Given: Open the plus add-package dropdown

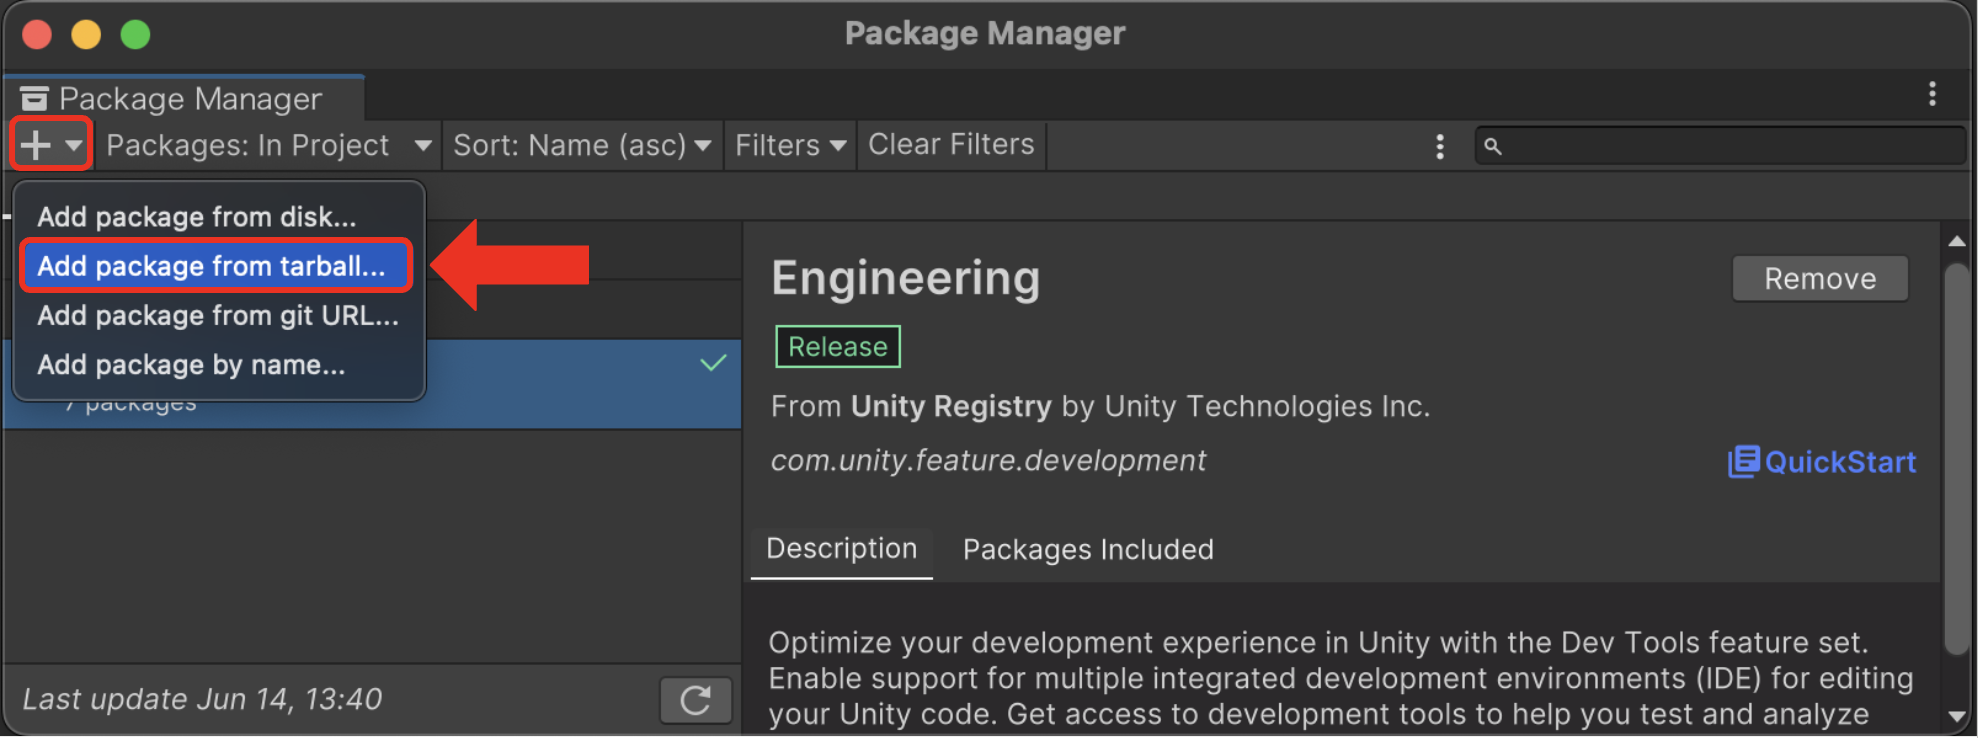Looking at the screenshot, I should pos(51,145).
